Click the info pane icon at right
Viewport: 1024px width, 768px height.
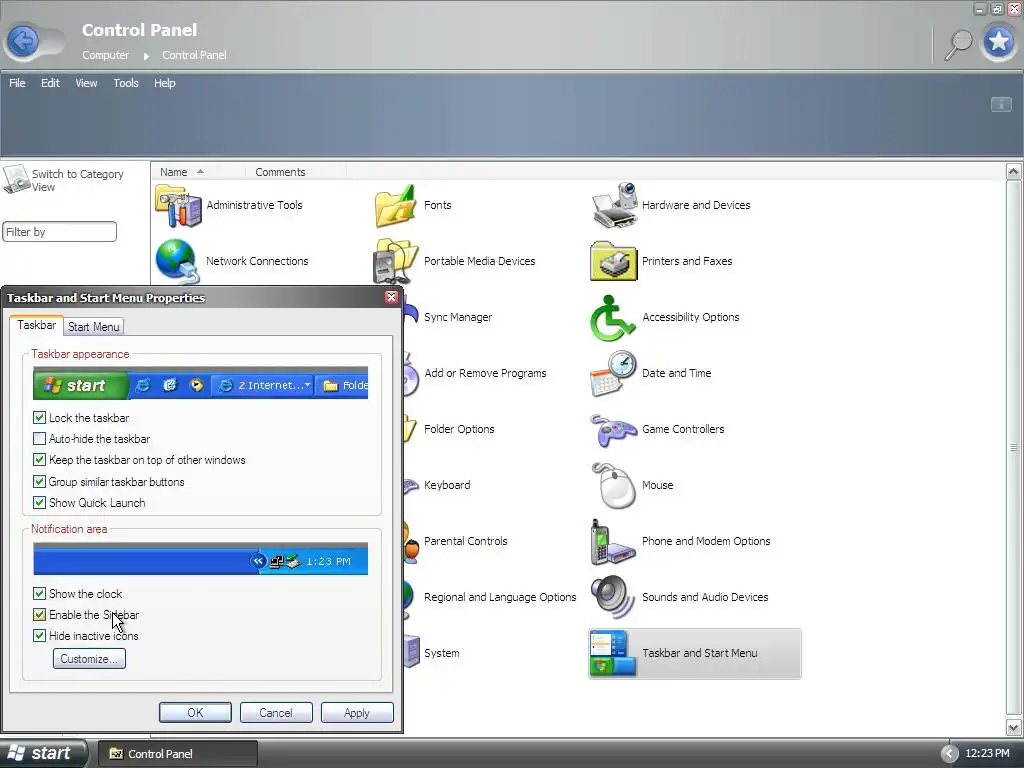1000,104
